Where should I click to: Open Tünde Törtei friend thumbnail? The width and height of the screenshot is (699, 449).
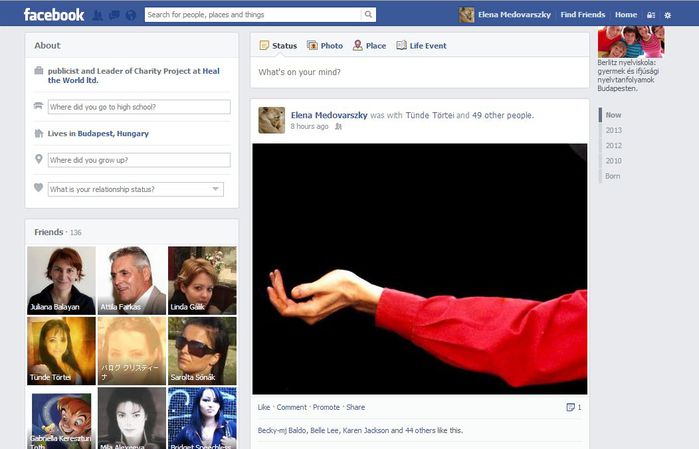[62, 351]
